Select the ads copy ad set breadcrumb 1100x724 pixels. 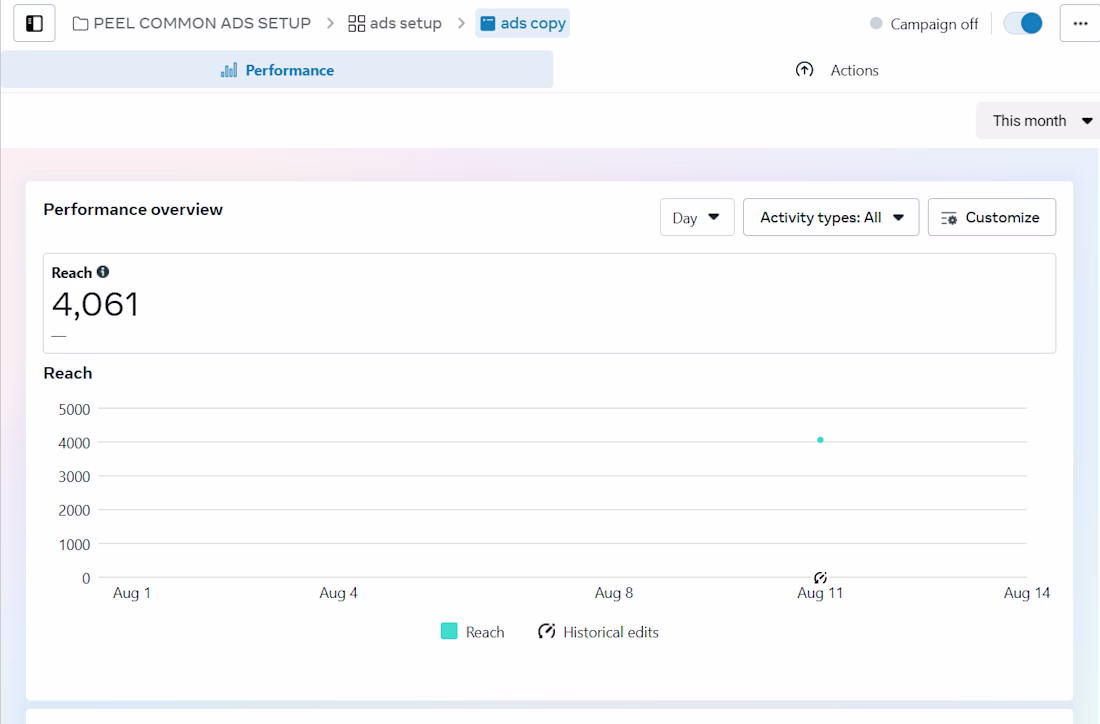tap(523, 23)
